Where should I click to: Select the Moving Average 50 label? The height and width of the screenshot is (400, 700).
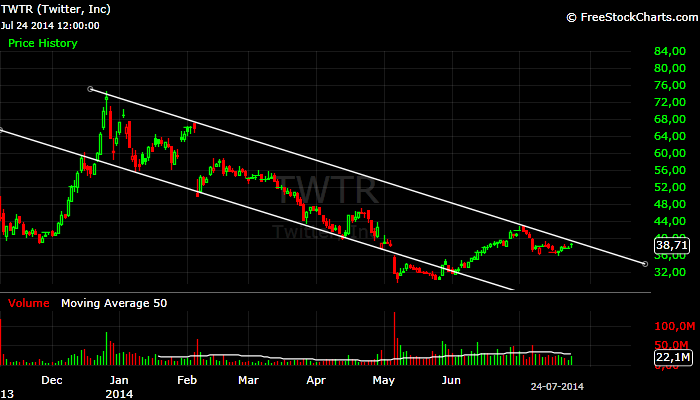point(114,303)
